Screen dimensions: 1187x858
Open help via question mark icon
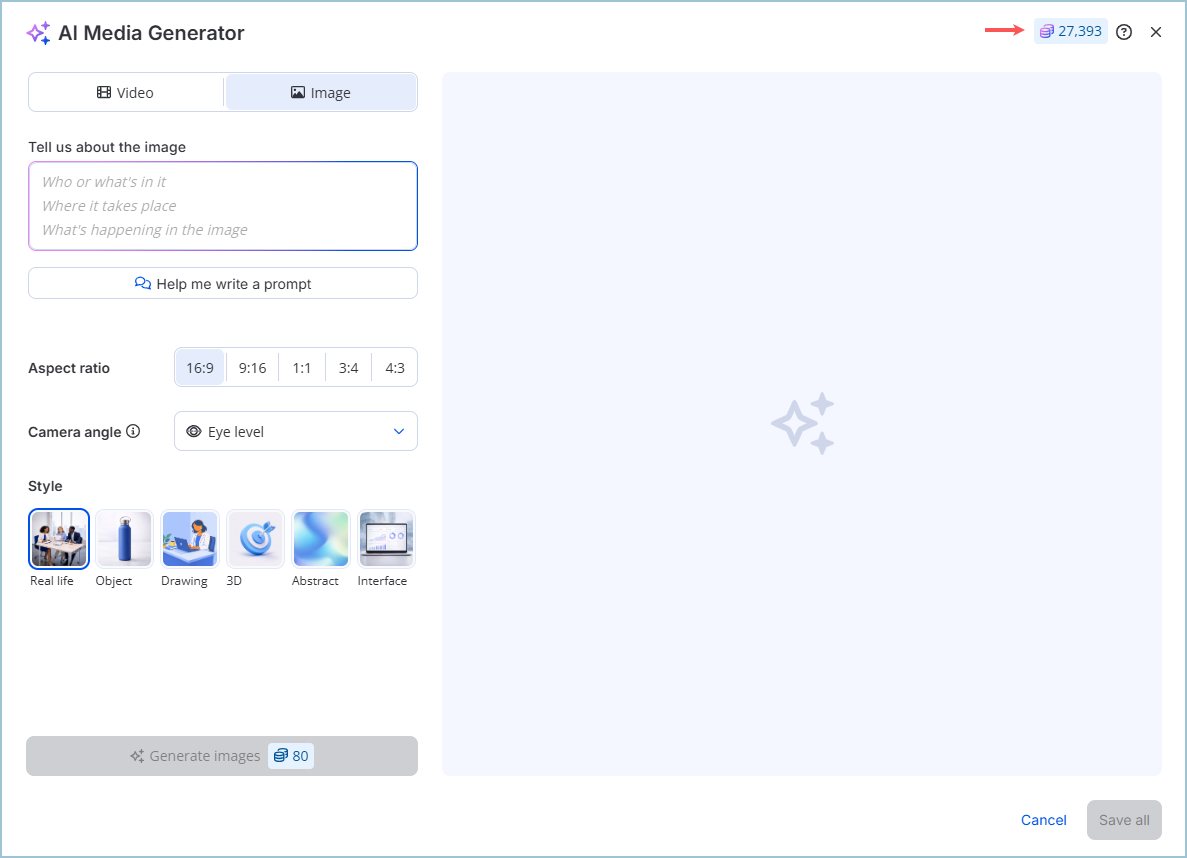(1124, 32)
